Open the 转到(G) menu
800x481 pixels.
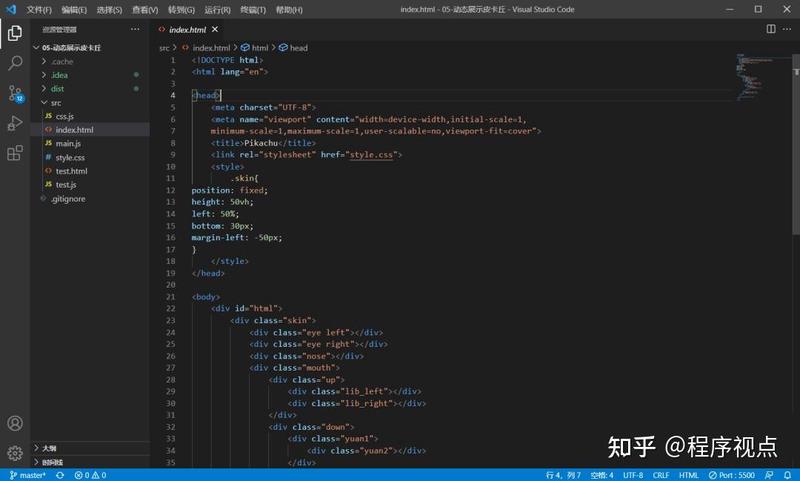click(x=181, y=10)
